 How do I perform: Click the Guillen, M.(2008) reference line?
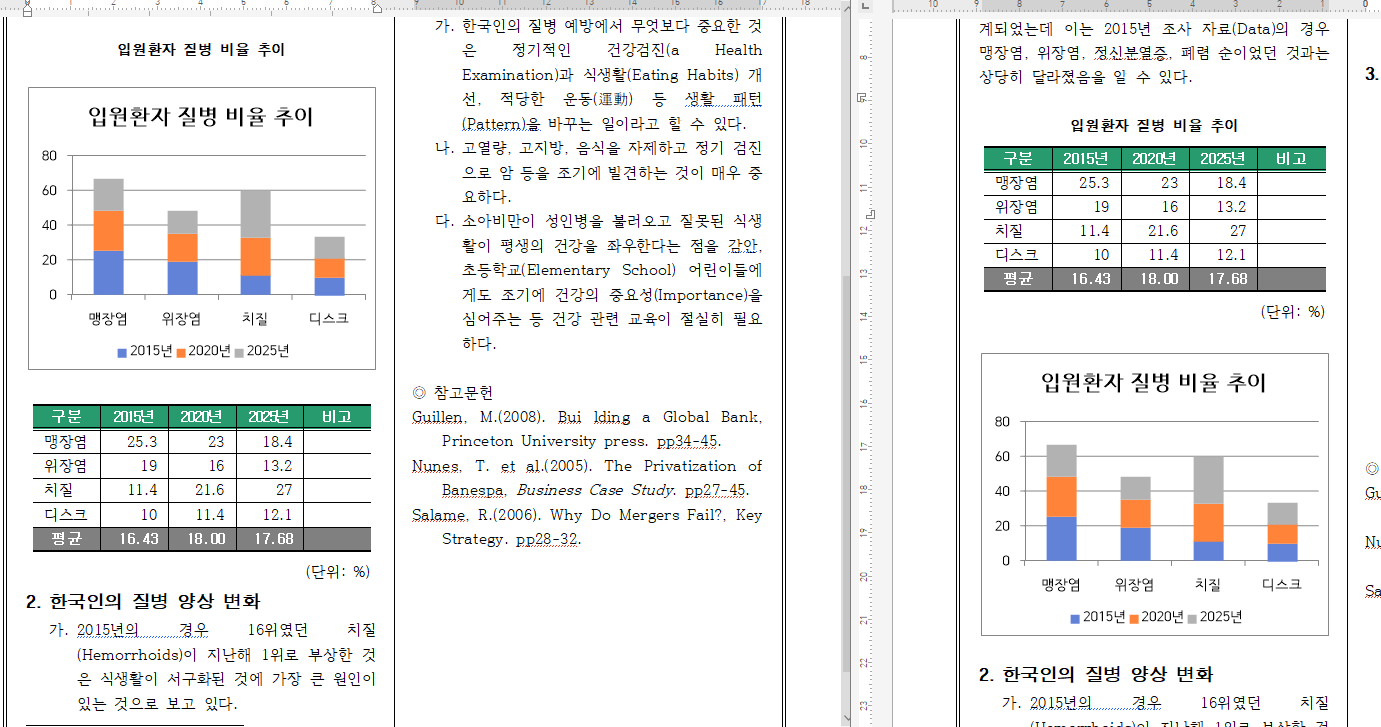[586, 418]
